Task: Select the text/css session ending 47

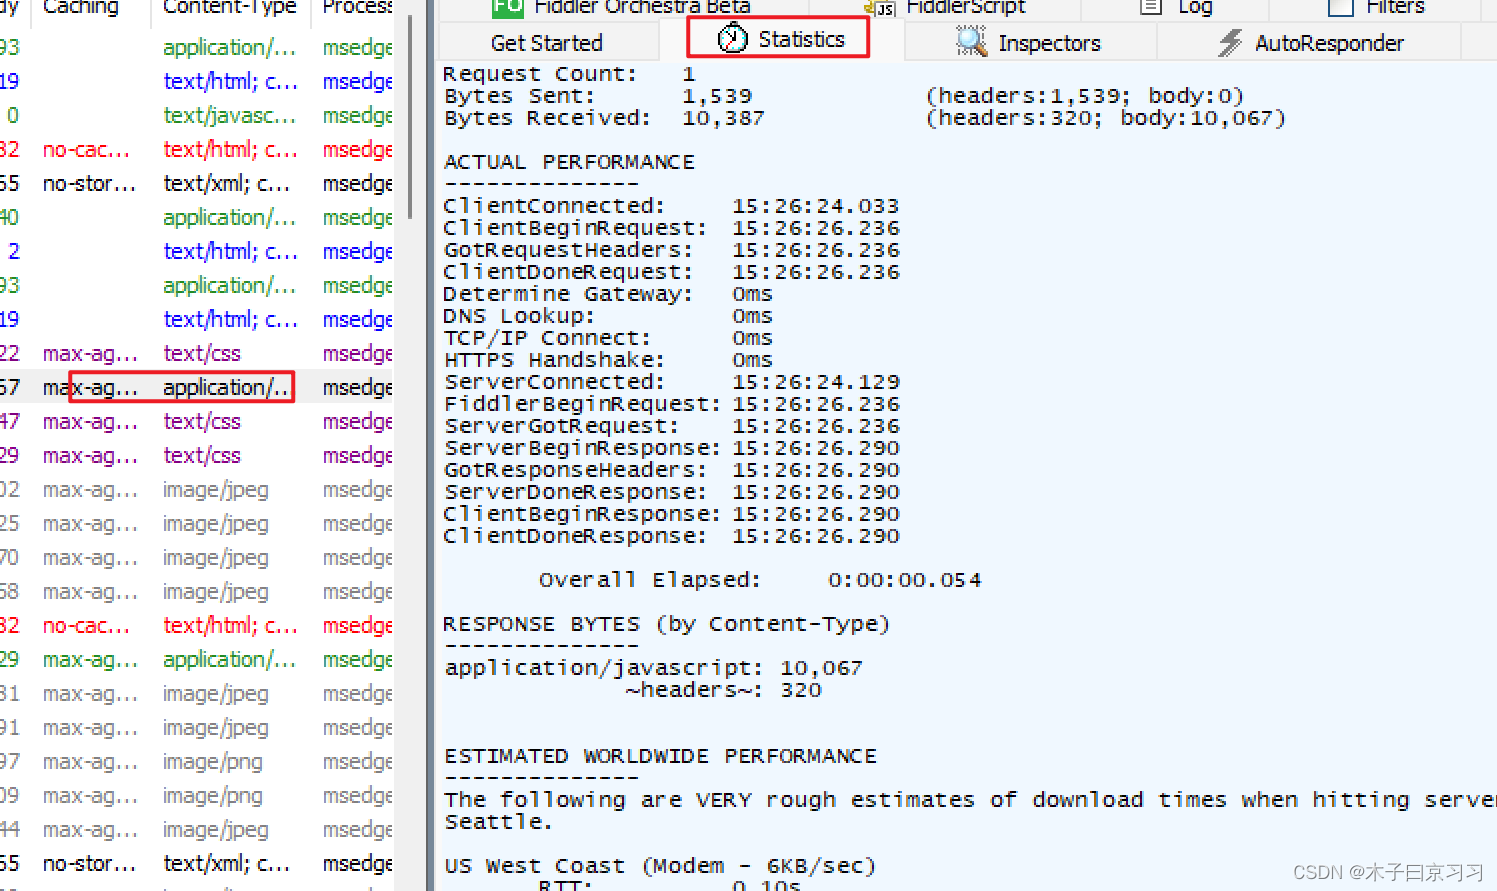Action: click(197, 421)
